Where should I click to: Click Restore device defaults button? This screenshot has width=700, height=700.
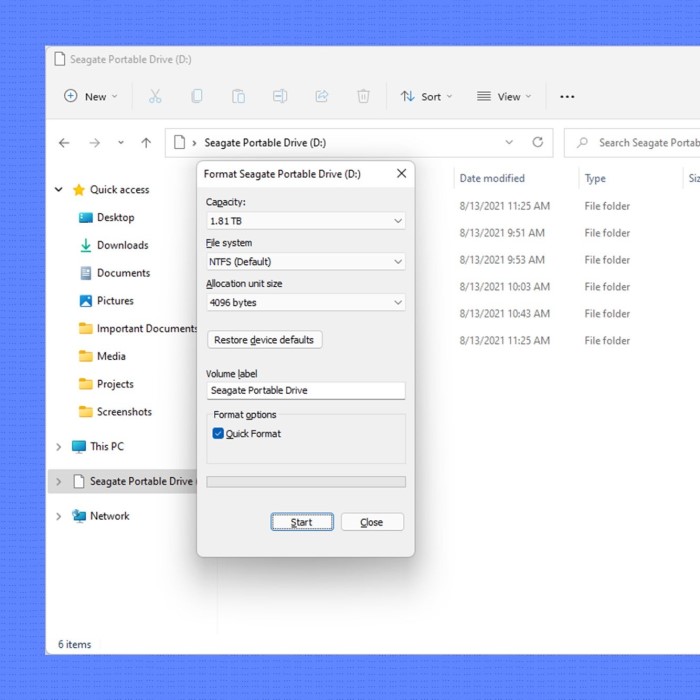tap(264, 340)
